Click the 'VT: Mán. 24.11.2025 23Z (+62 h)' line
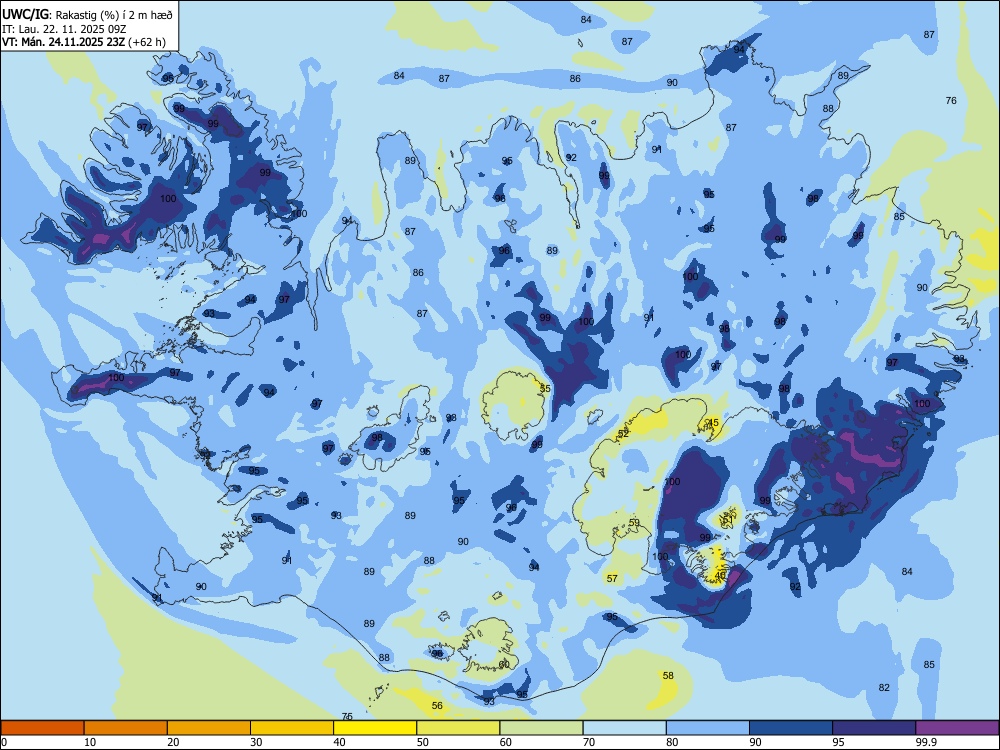The width and height of the screenshot is (1000, 750). click(84, 42)
